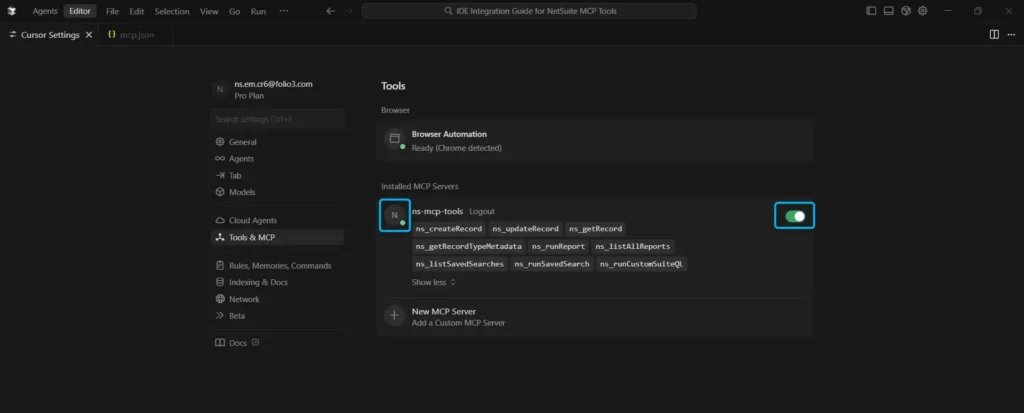The image size is (1024, 413).
Task: Navigate back with the left arrow
Action: coord(330,11)
